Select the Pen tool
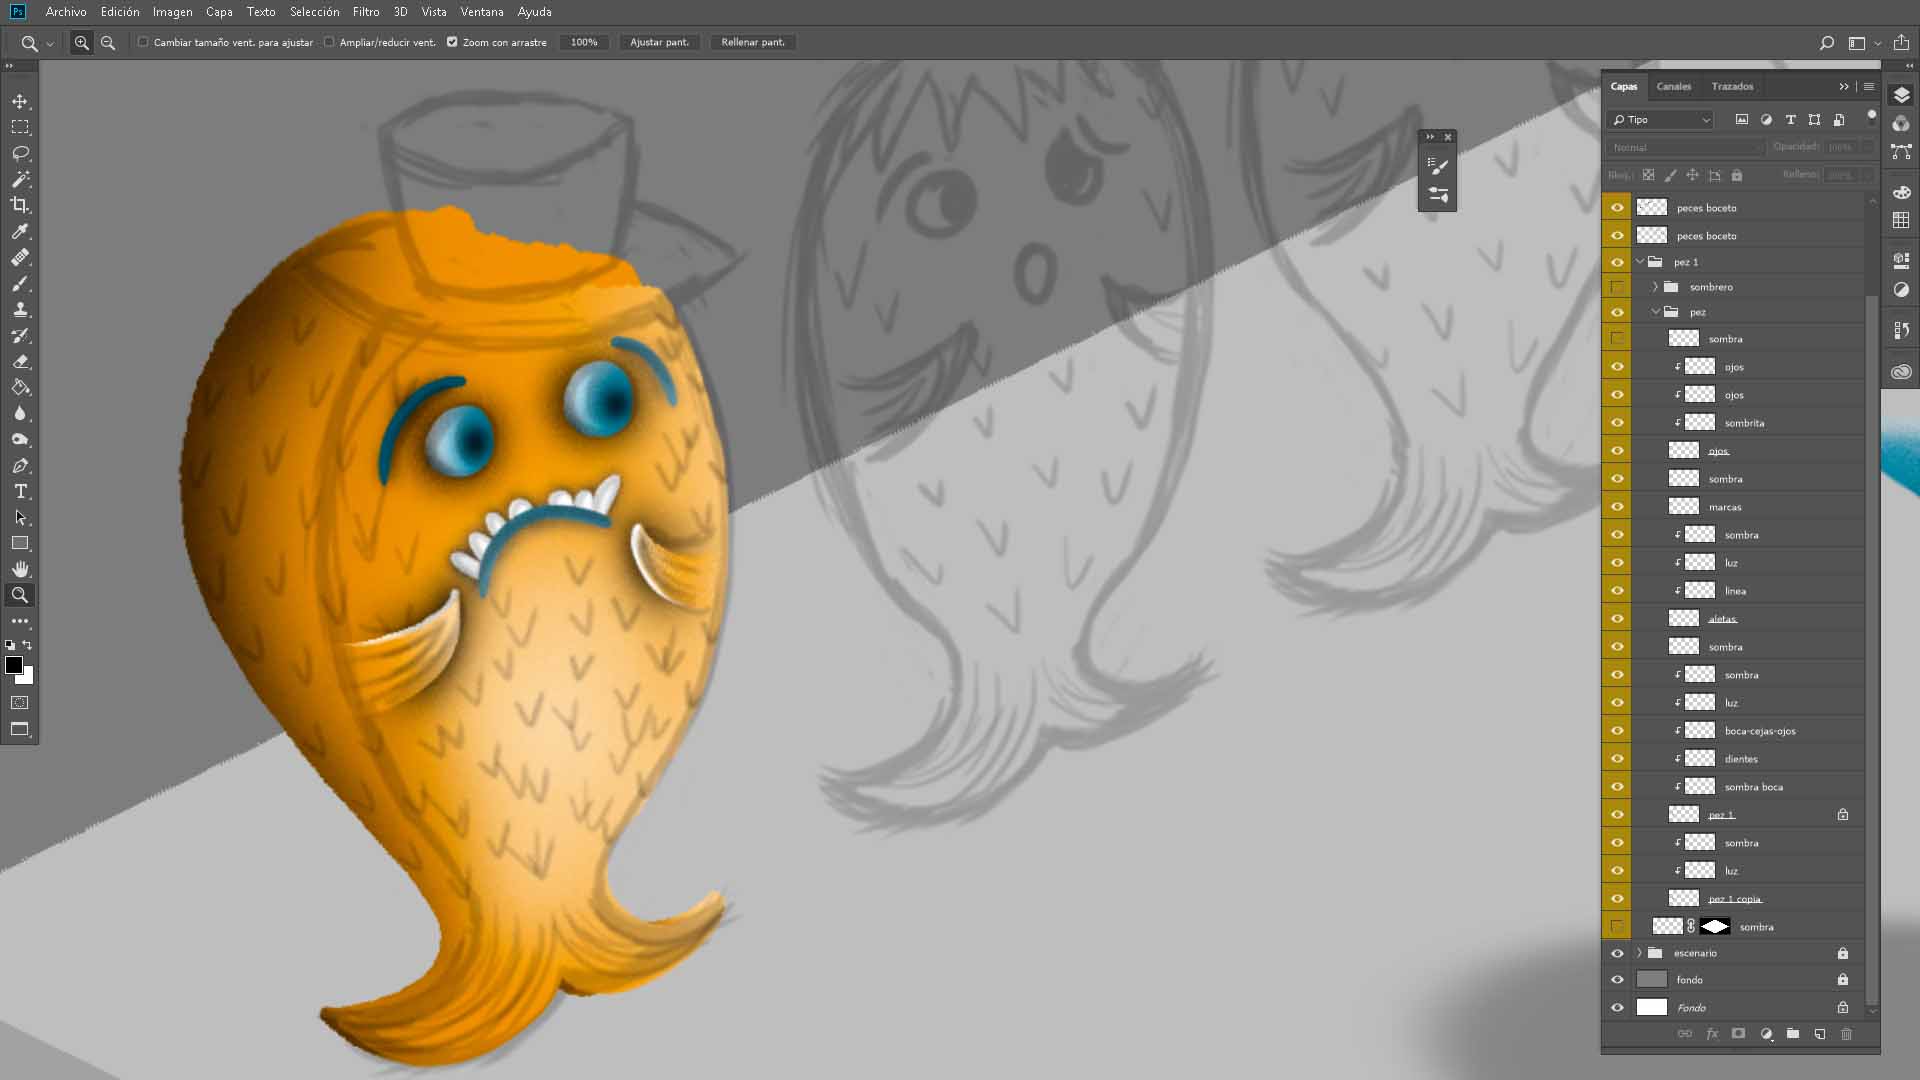The height and width of the screenshot is (1080, 1920). tap(20, 465)
